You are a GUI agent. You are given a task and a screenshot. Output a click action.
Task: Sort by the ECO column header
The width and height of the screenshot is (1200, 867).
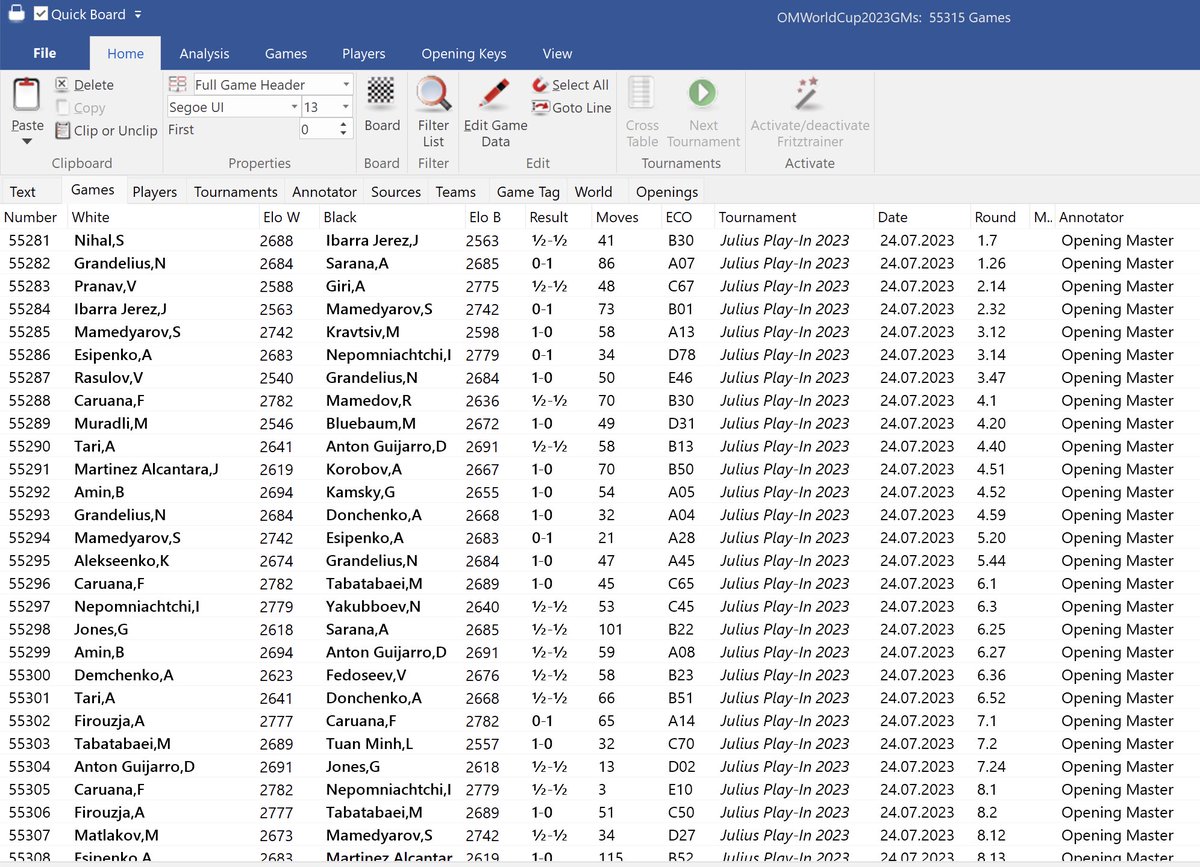point(678,217)
